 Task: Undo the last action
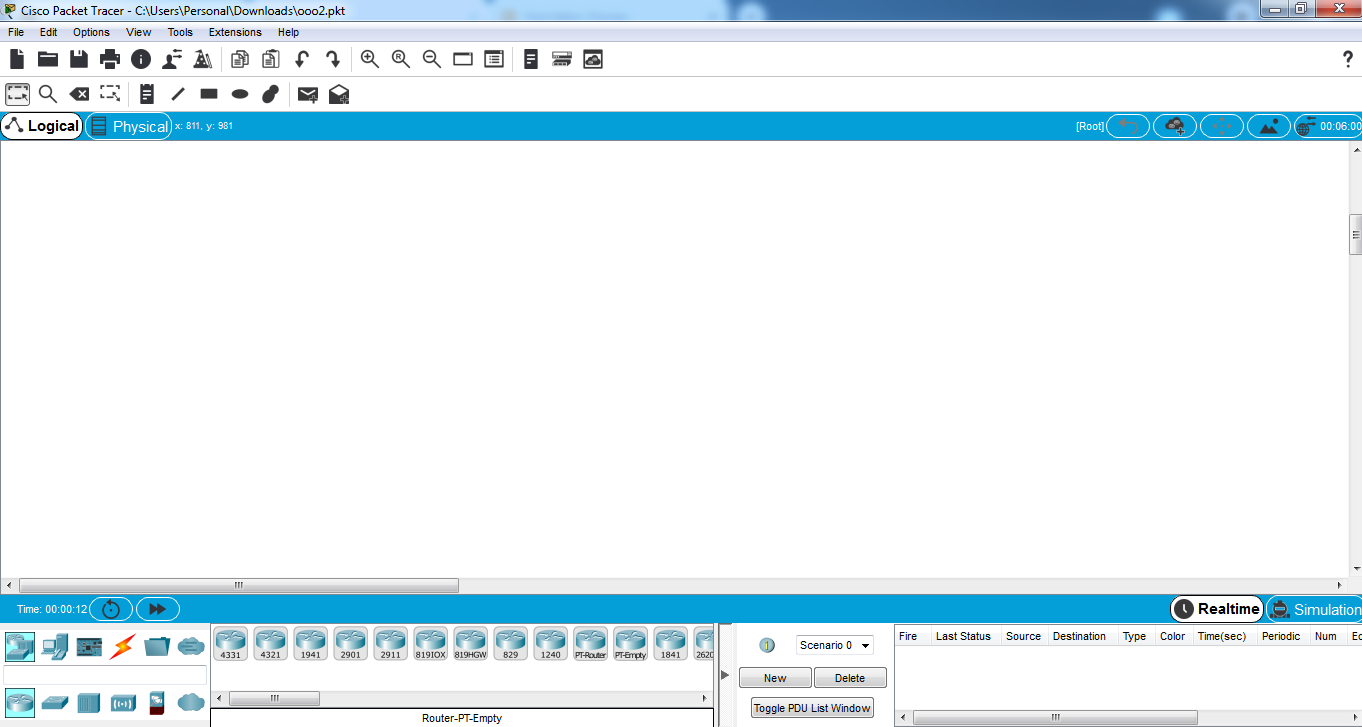pyautogui.click(x=302, y=59)
